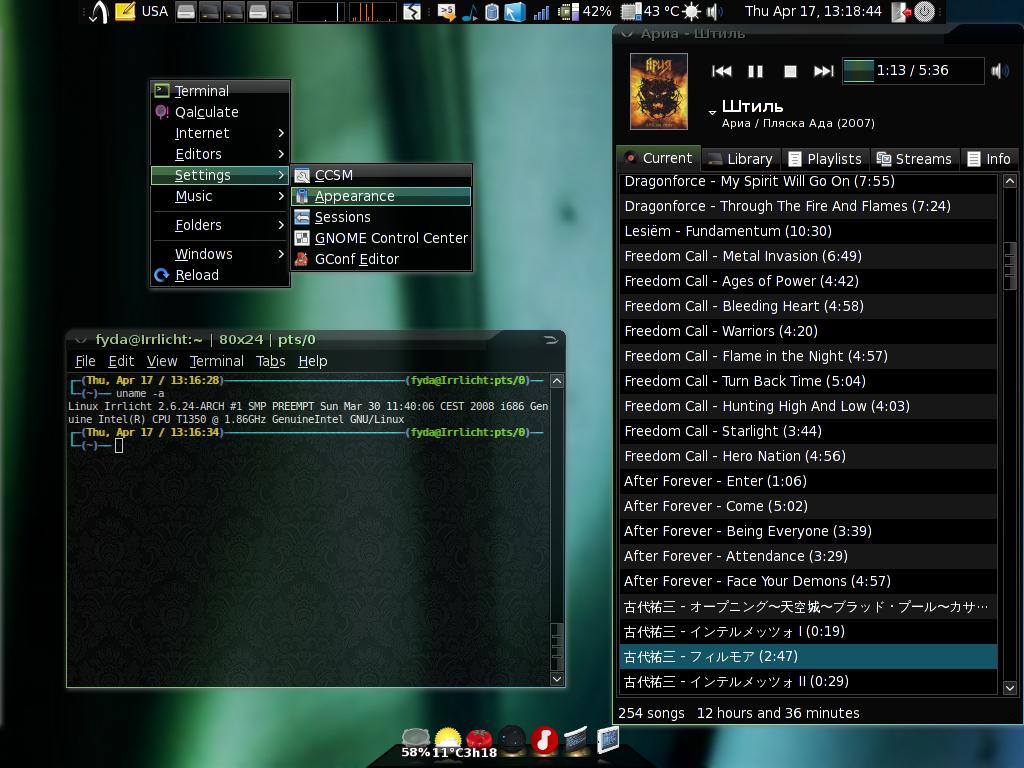Select Freedom Call - Warriors track
The height and width of the screenshot is (768, 1024).
tap(808, 331)
